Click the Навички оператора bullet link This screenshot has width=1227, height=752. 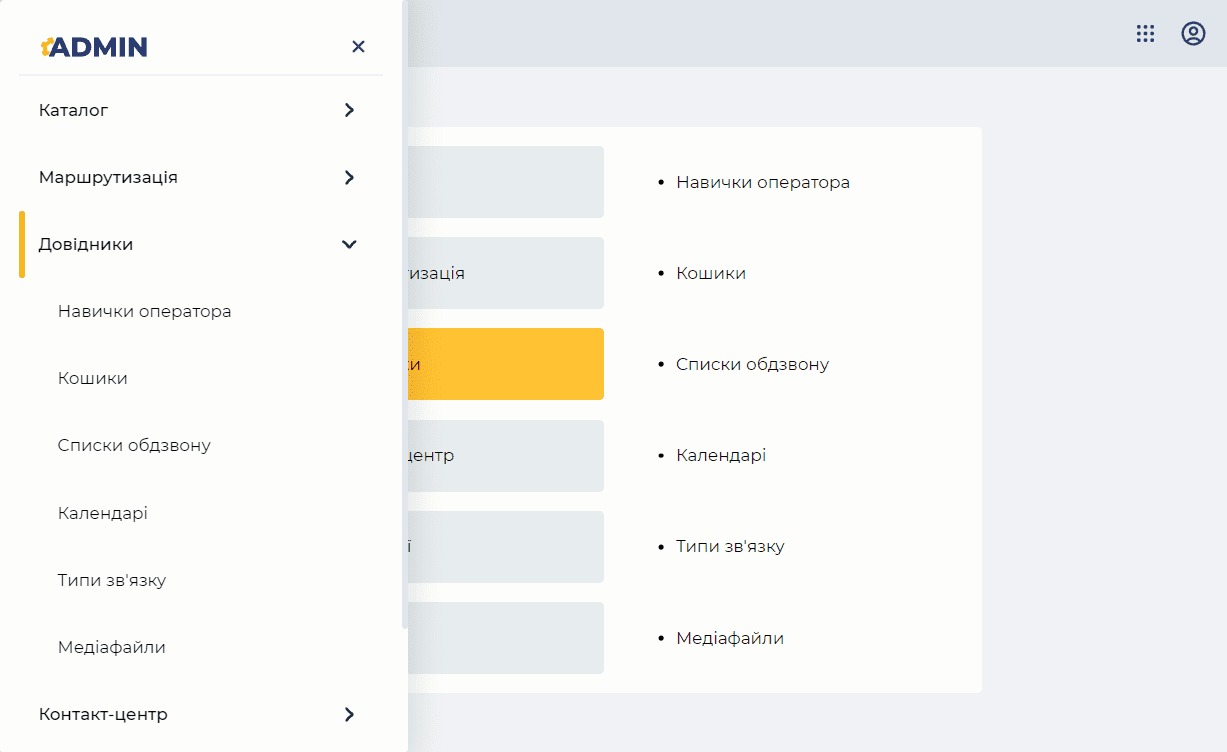(763, 182)
